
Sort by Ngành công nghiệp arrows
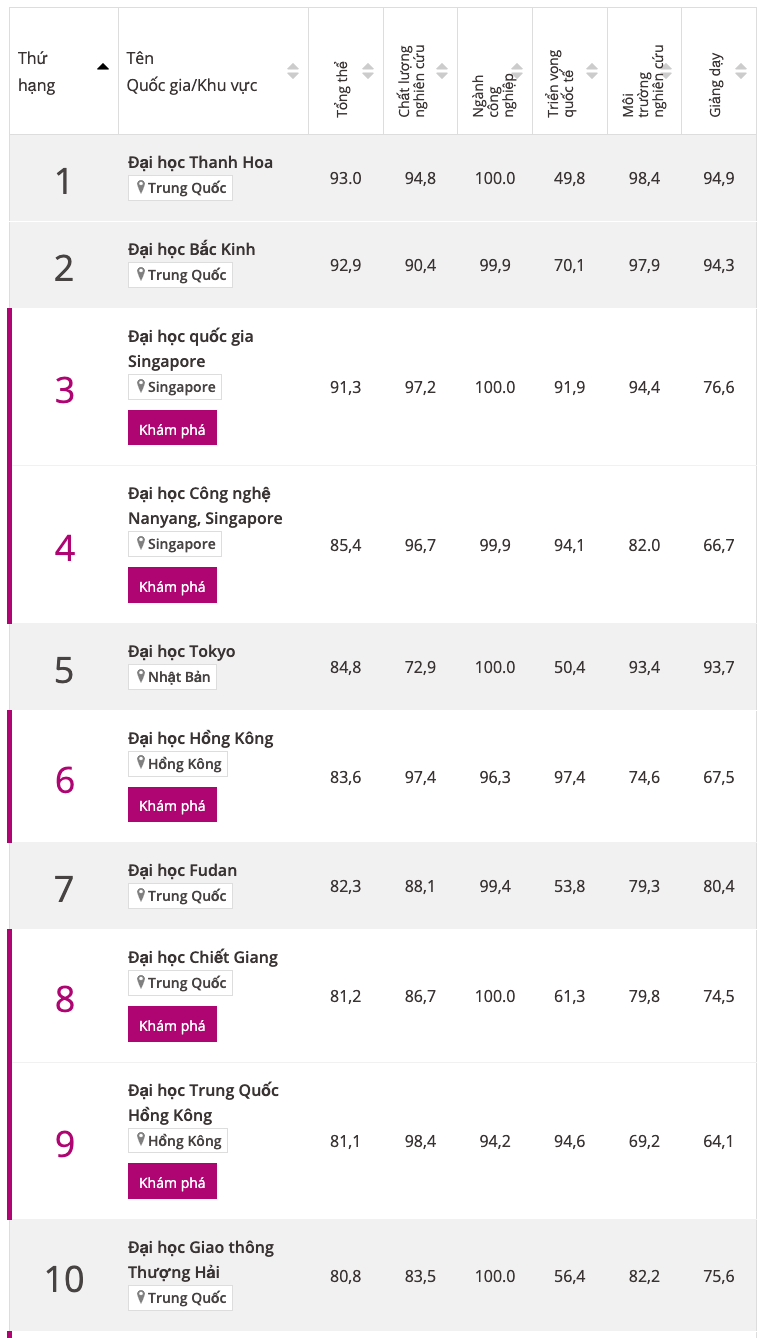click(x=517, y=71)
